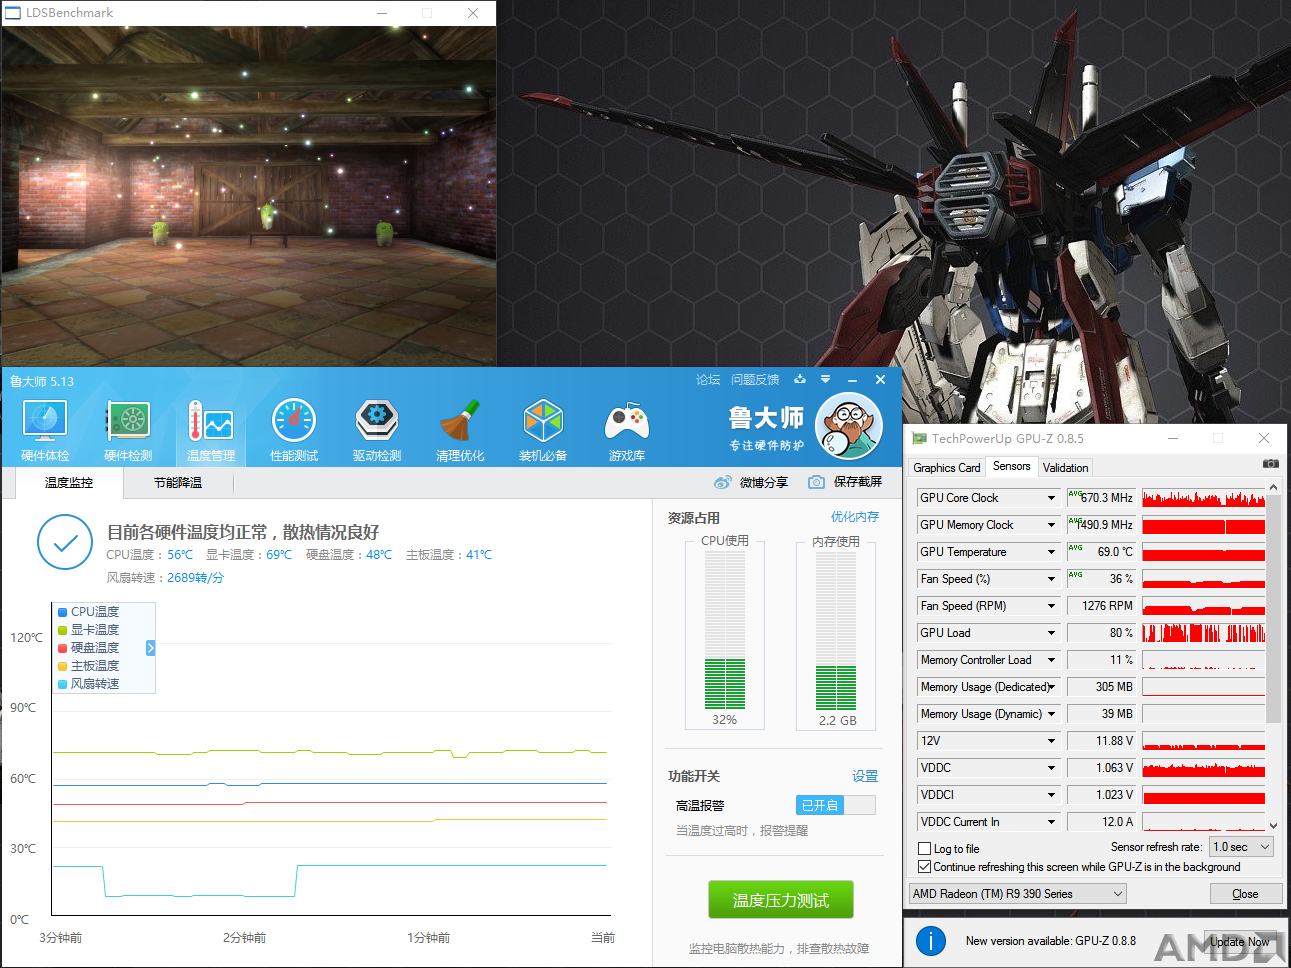Click the 鲁大师 mascot avatar
This screenshot has height=968, width=1291.
849,427
